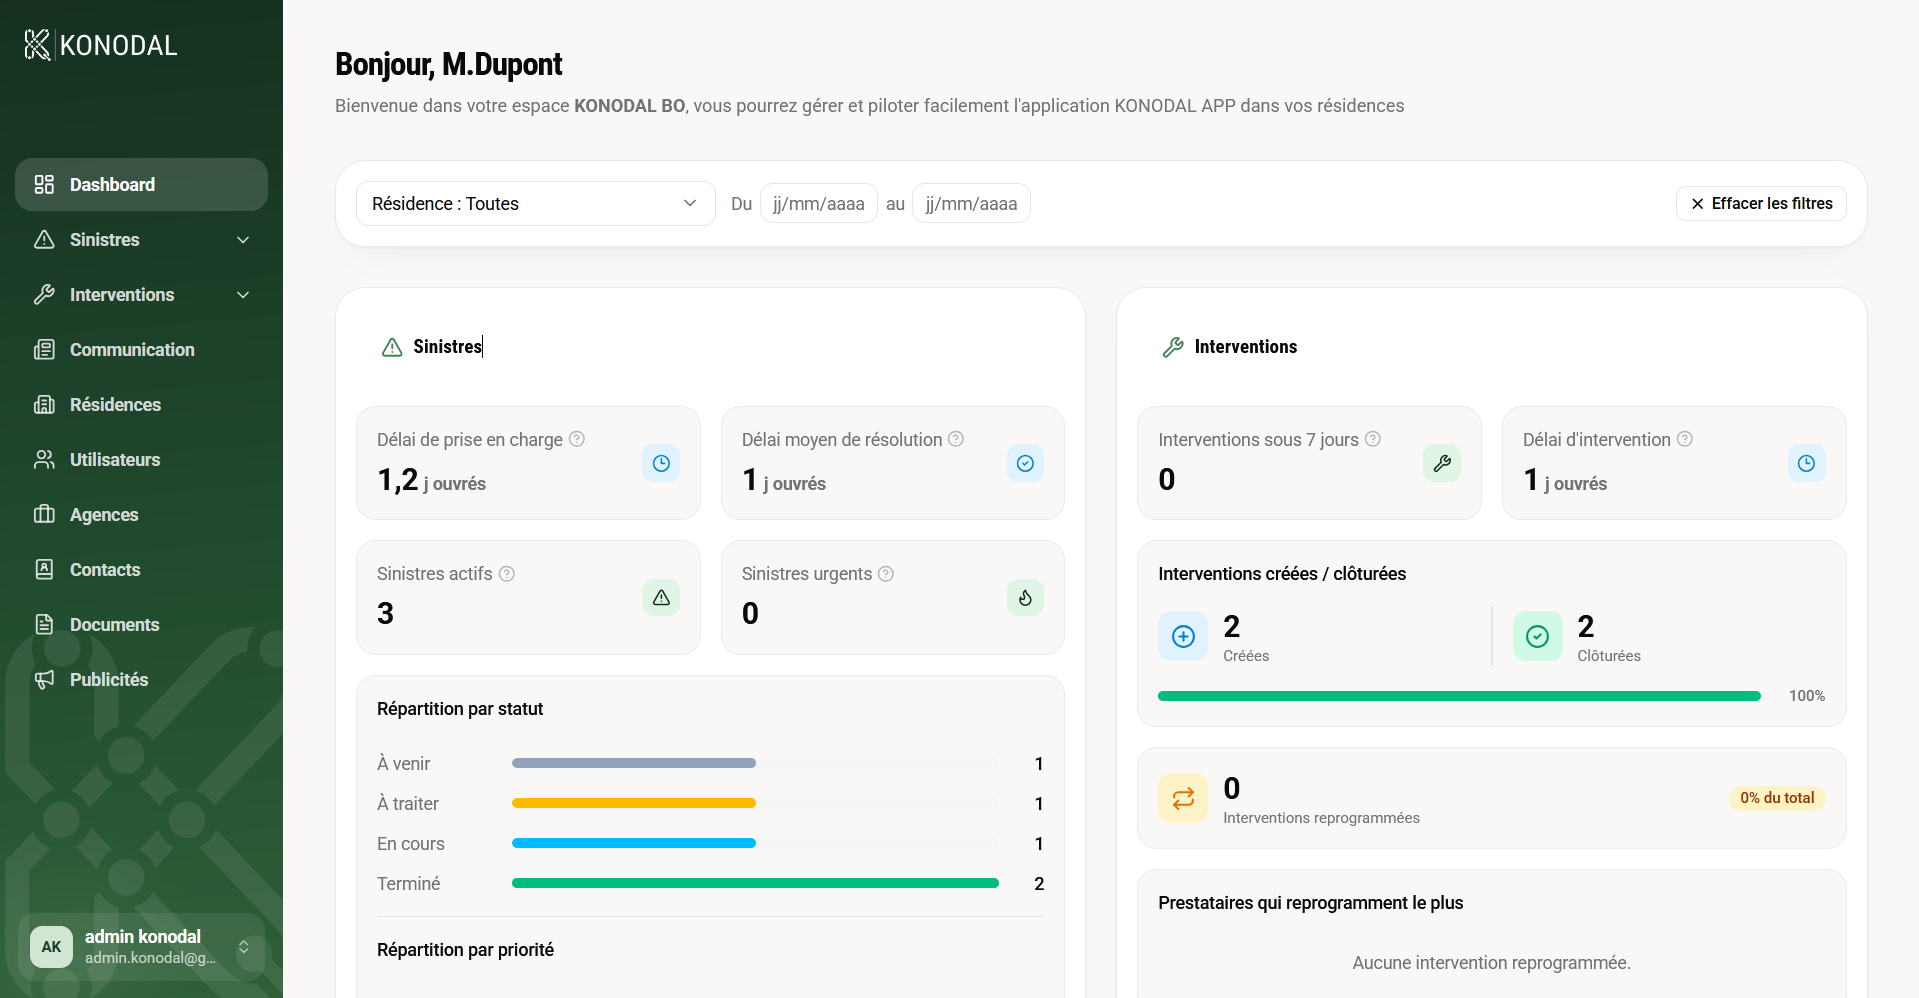Click the Interventions wrench icon in sidebar
This screenshot has height=998, width=1919.
pyautogui.click(x=44, y=294)
